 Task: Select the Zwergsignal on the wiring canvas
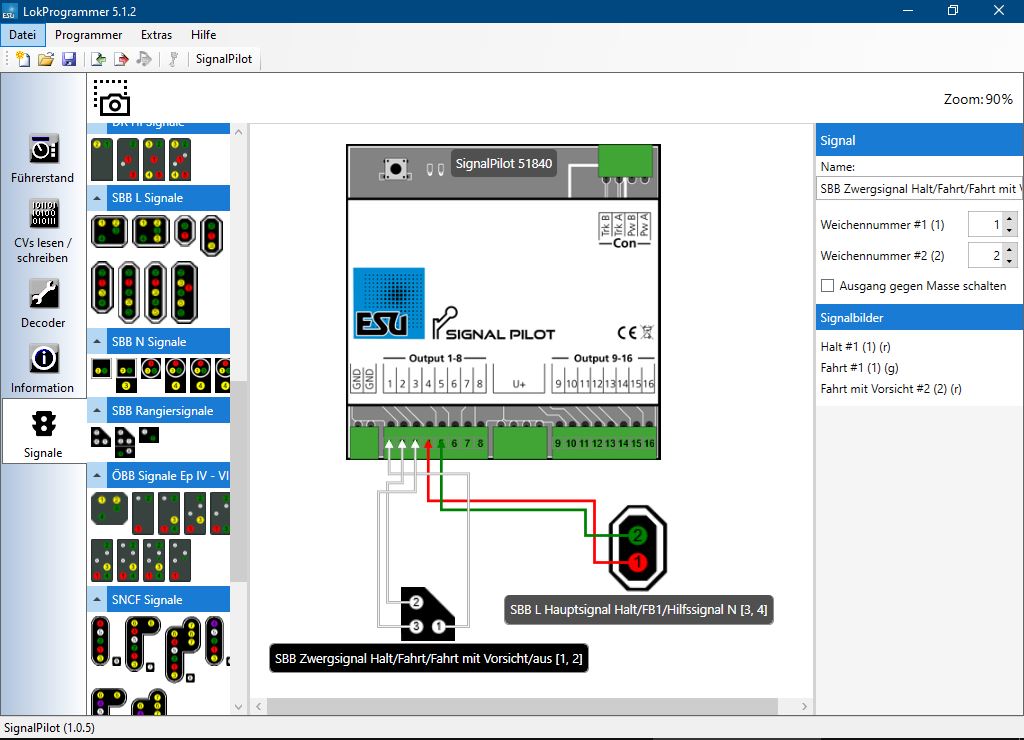click(427, 613)
